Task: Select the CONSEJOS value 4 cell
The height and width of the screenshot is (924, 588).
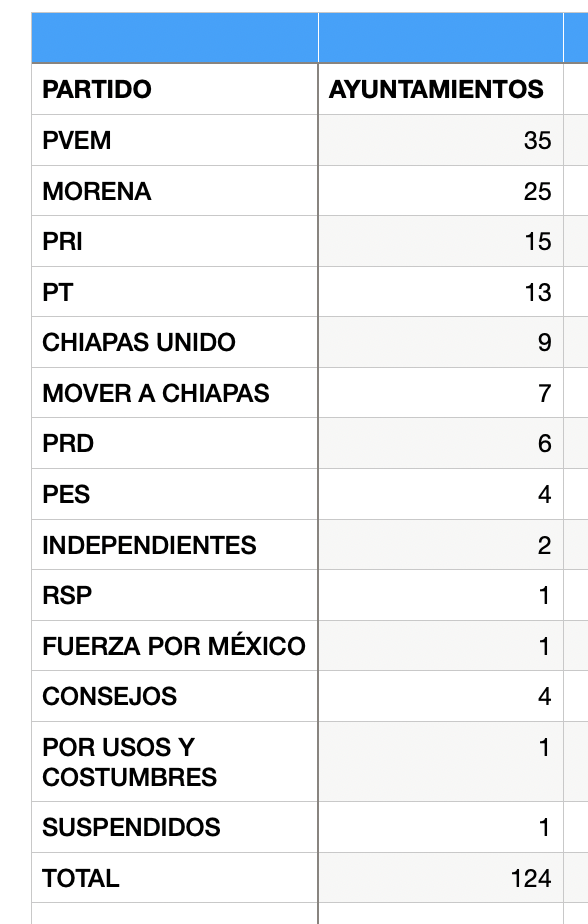Action: [x=441, y=696]
